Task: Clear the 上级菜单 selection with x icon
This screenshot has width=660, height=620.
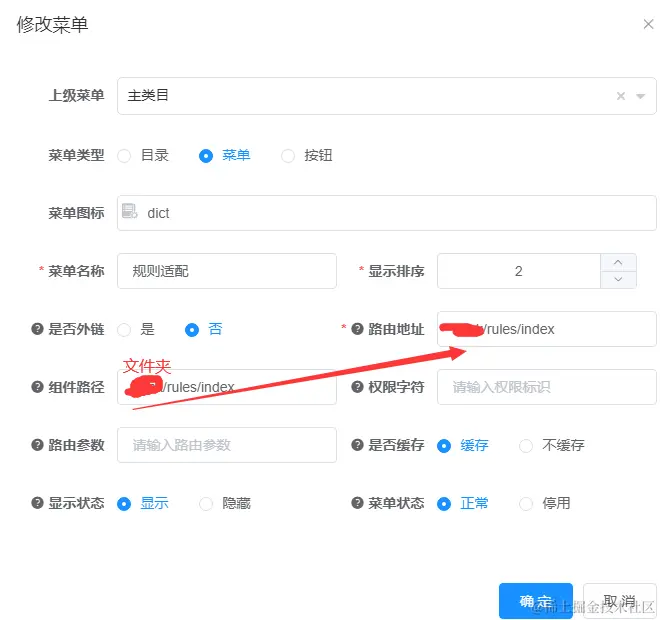Action: [620, 96]
